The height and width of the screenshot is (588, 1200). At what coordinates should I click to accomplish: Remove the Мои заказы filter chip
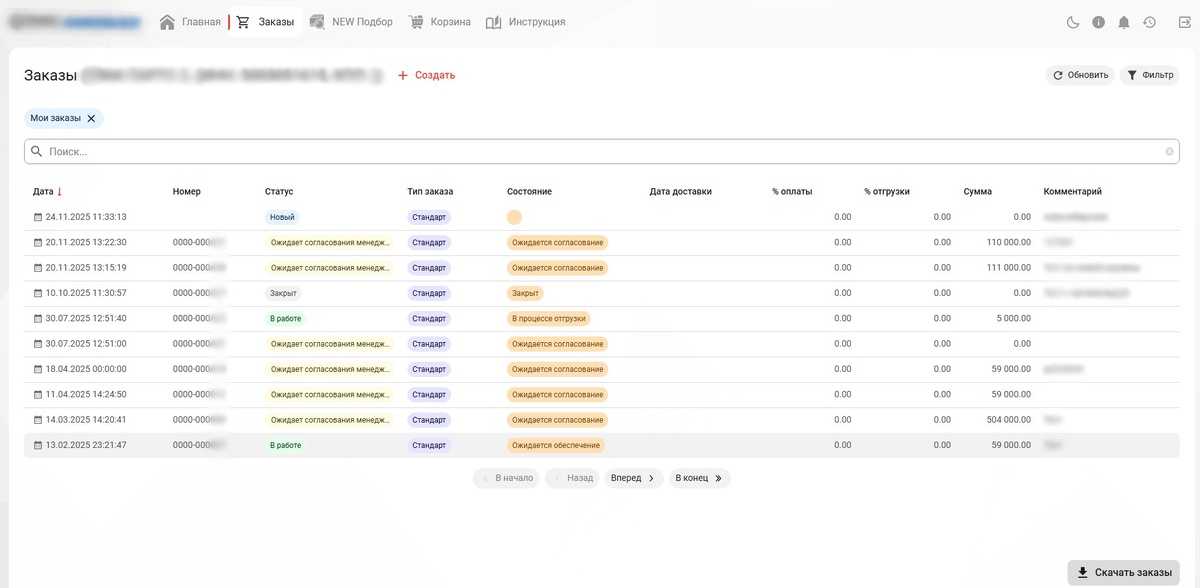click(x=91, y=118)
